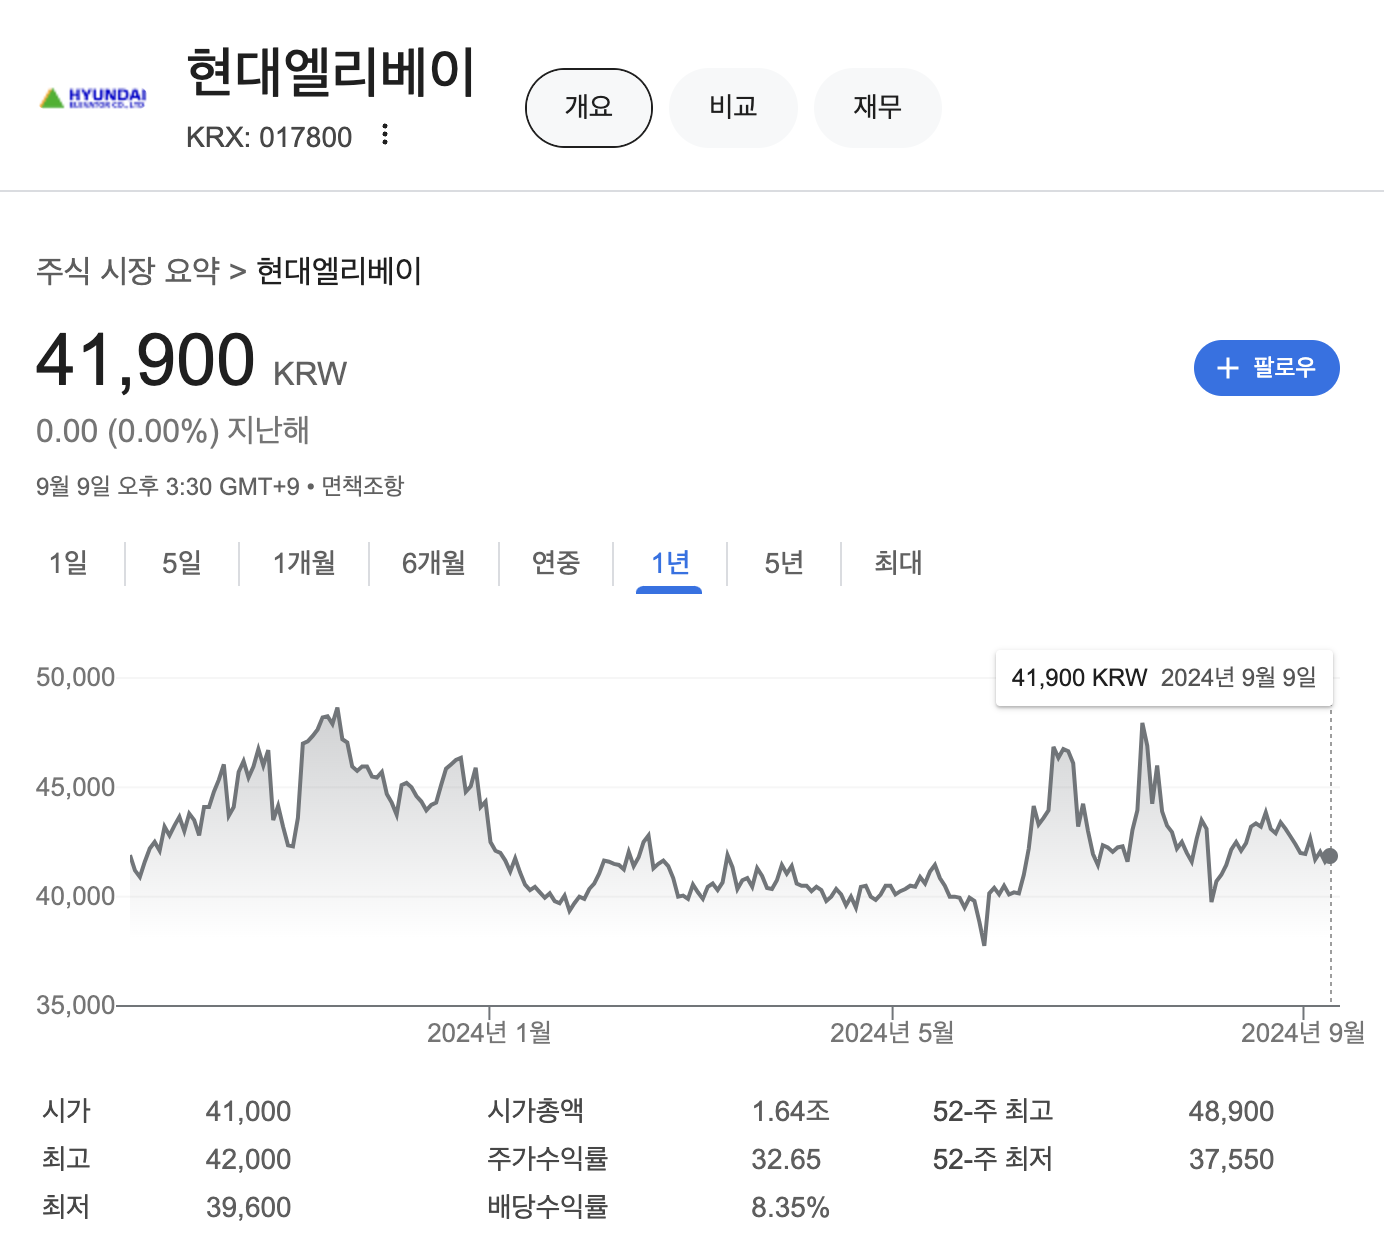The image size is (1384, 1240).
Task: Click the 8.35% dividend yield value
Action: [x=791, y=1208]
